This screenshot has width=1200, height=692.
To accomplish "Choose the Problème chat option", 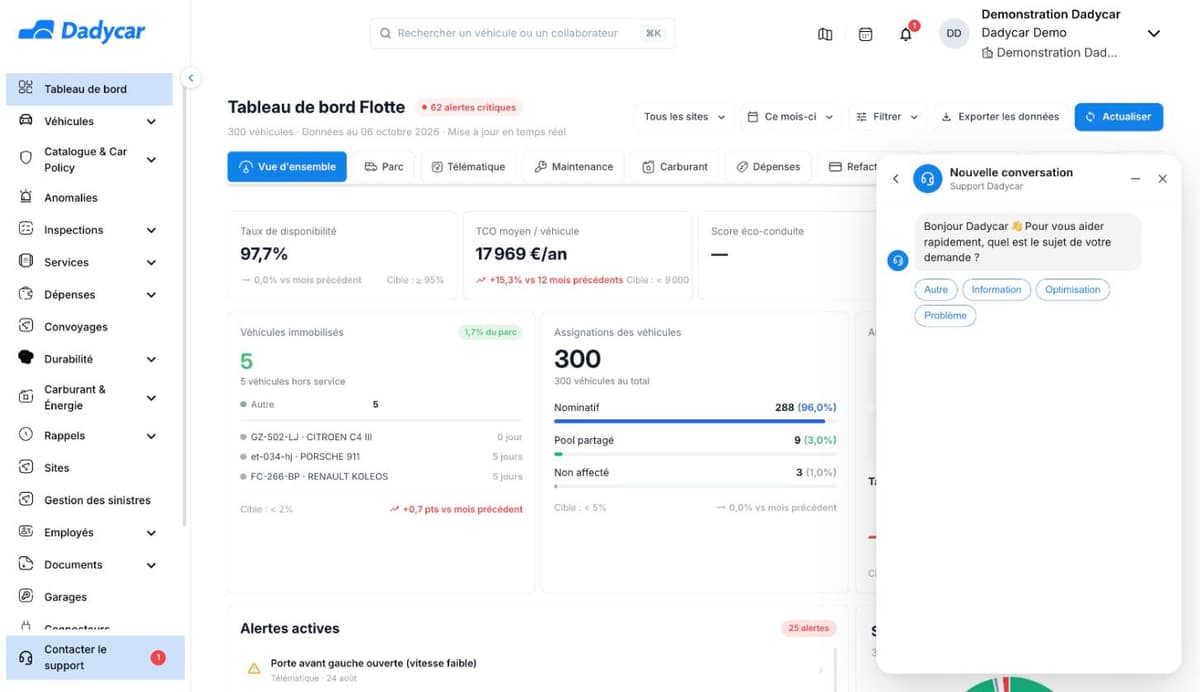I will [x=945, y=315].
